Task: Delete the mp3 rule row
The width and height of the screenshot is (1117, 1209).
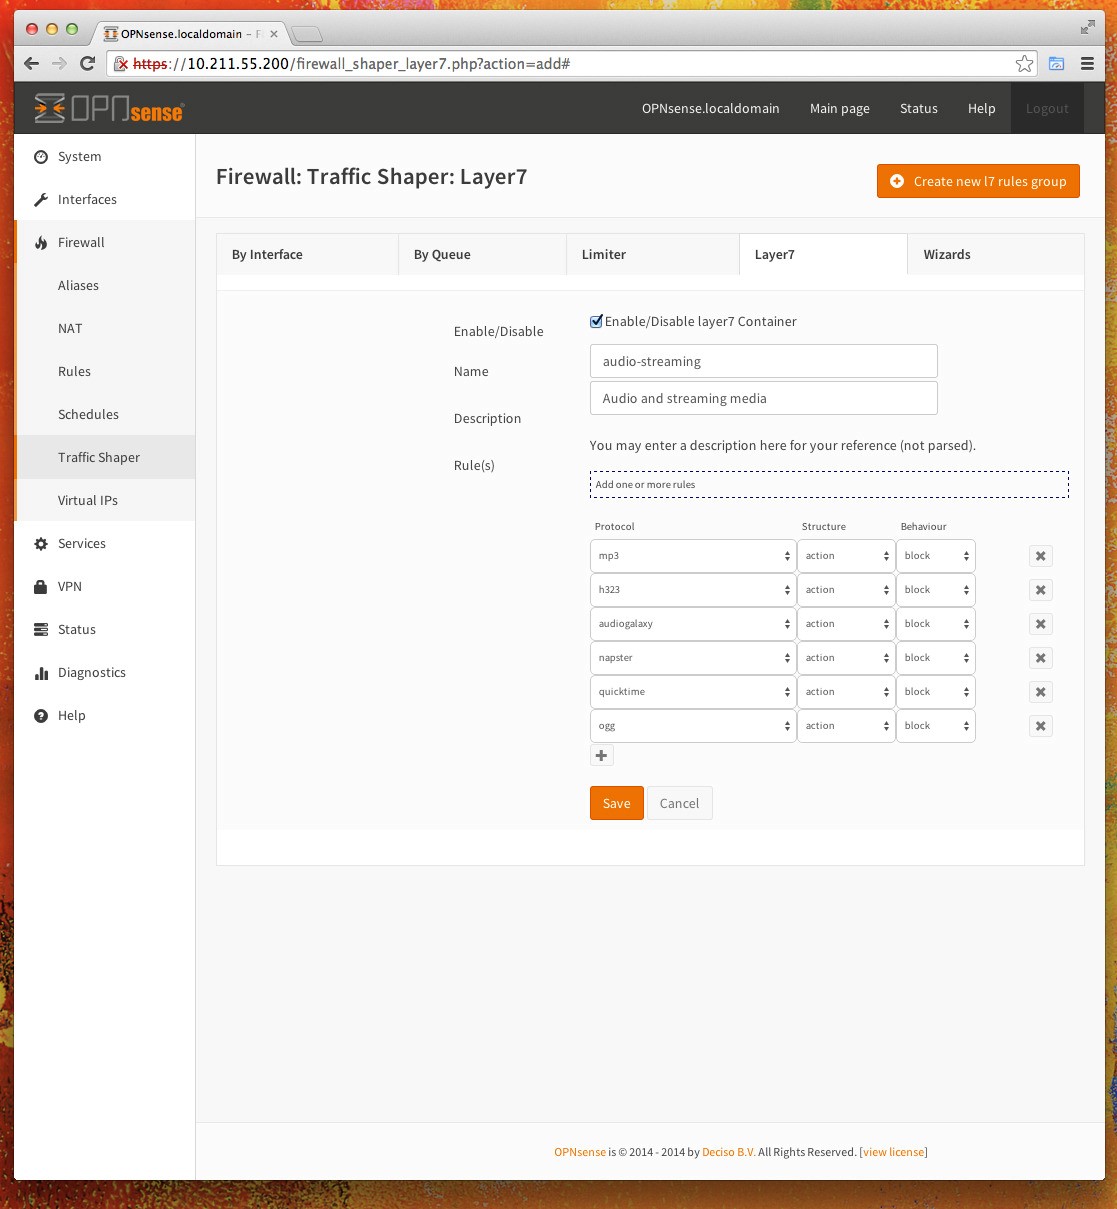Action: click(x=1040, y=556)
